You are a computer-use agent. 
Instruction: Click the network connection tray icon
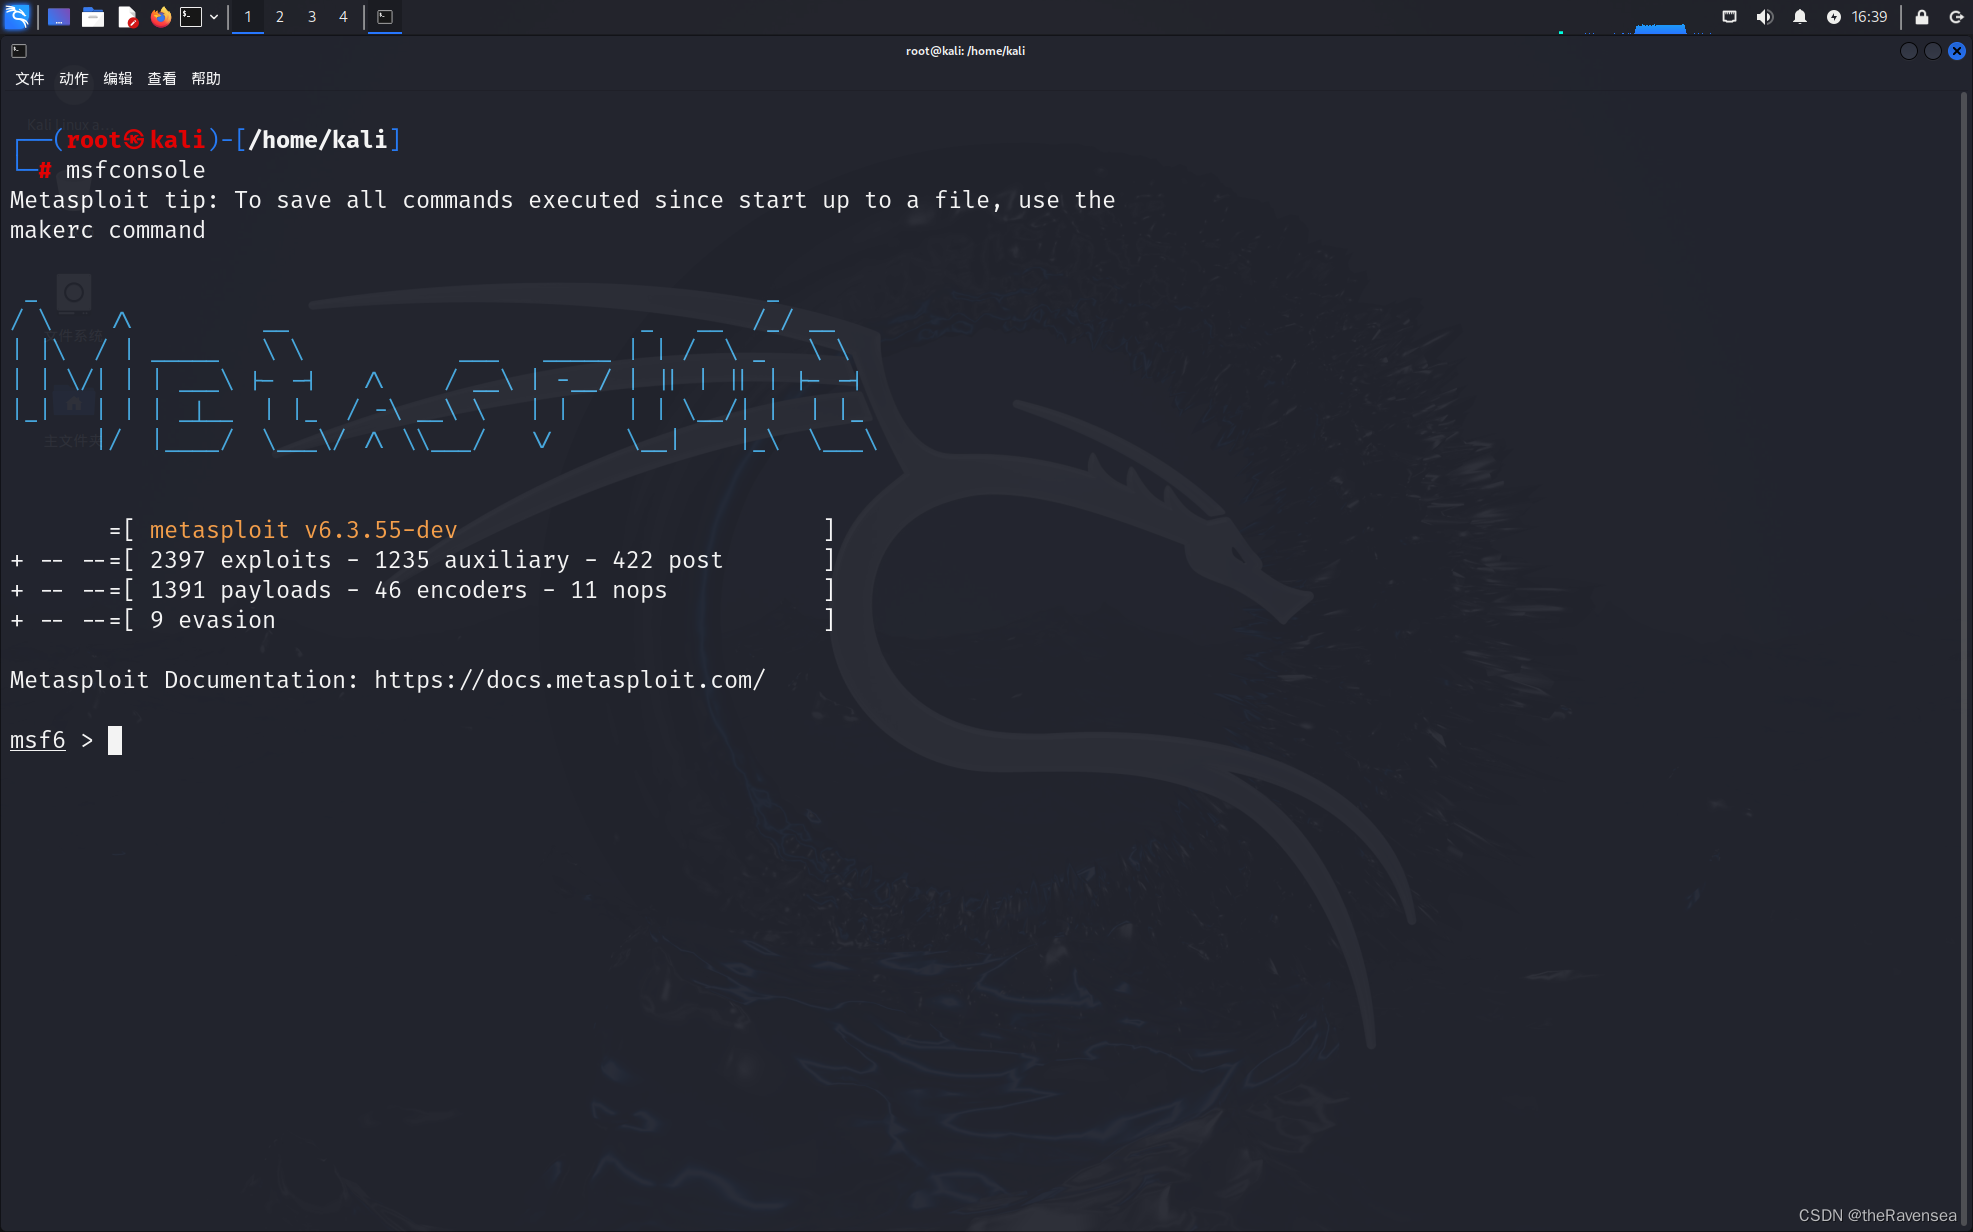point(1729,17)
